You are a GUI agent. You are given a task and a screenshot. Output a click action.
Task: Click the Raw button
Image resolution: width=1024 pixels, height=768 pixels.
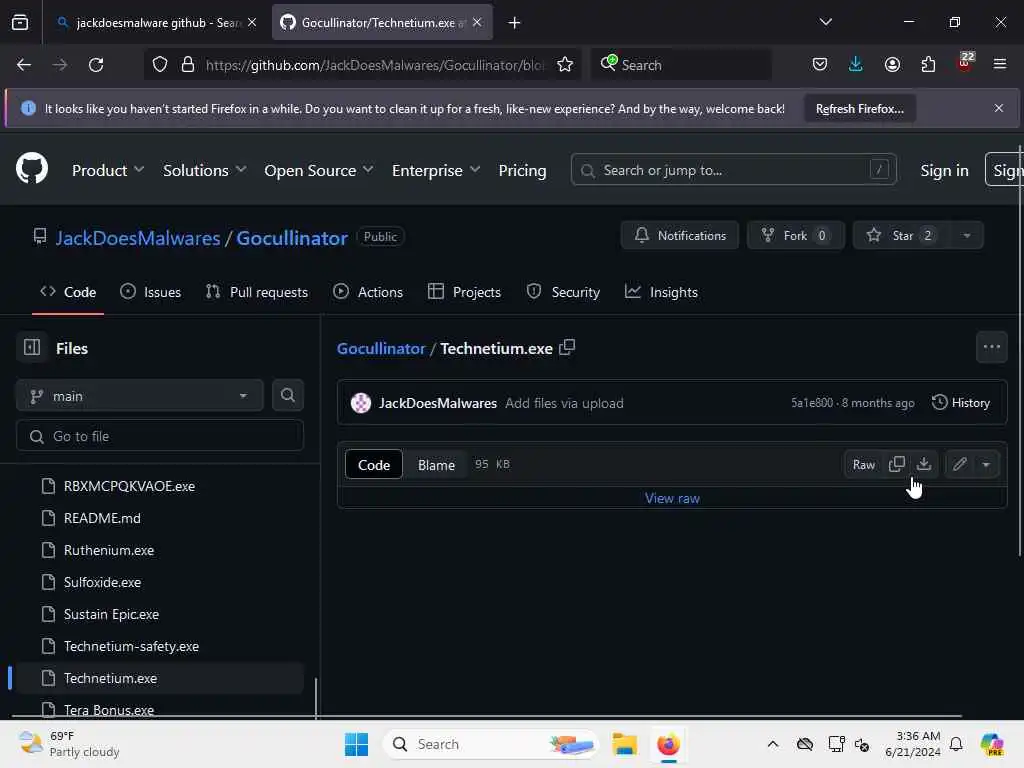[863, 464]
